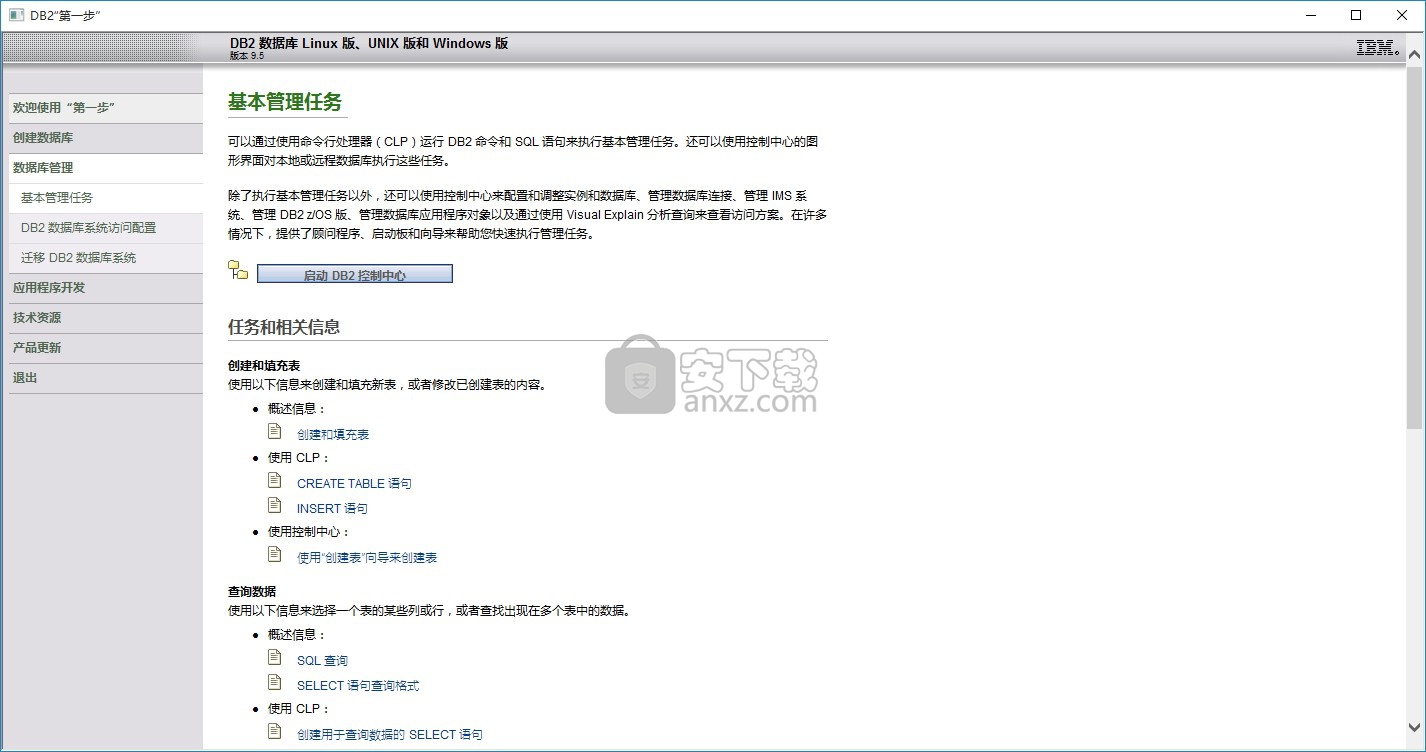The image size is (1426, 752).
Task: Click the 查询数据 bold subheading
Action: [252, 592]
